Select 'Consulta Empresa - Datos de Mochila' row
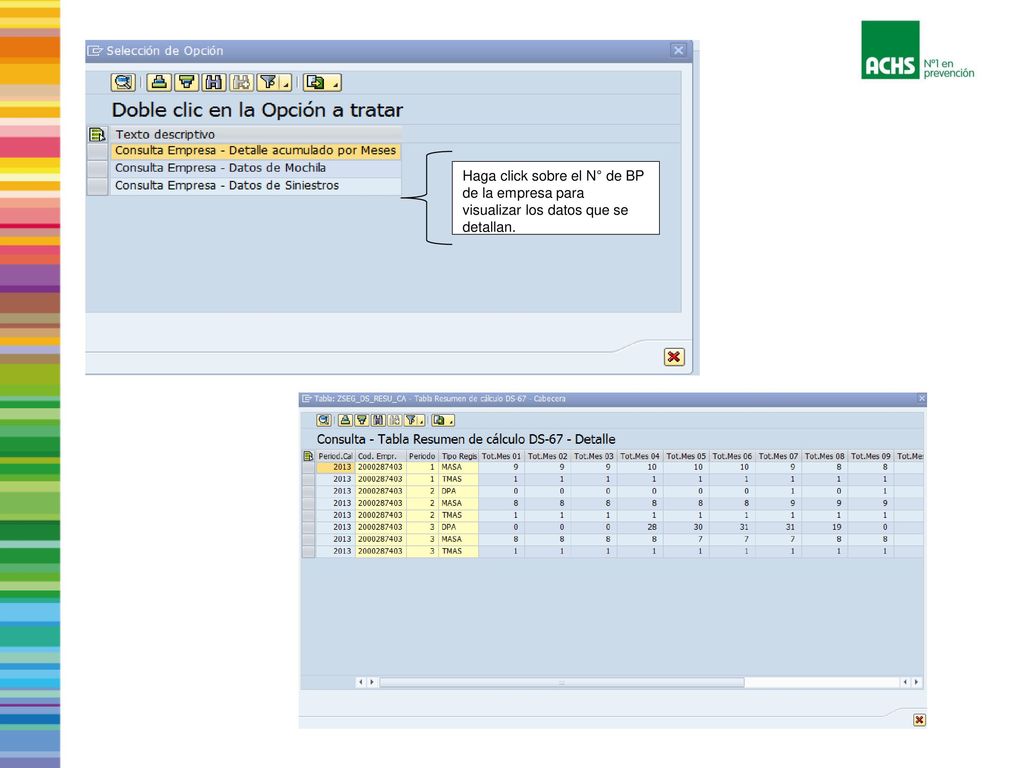 (x=255, y=168)
